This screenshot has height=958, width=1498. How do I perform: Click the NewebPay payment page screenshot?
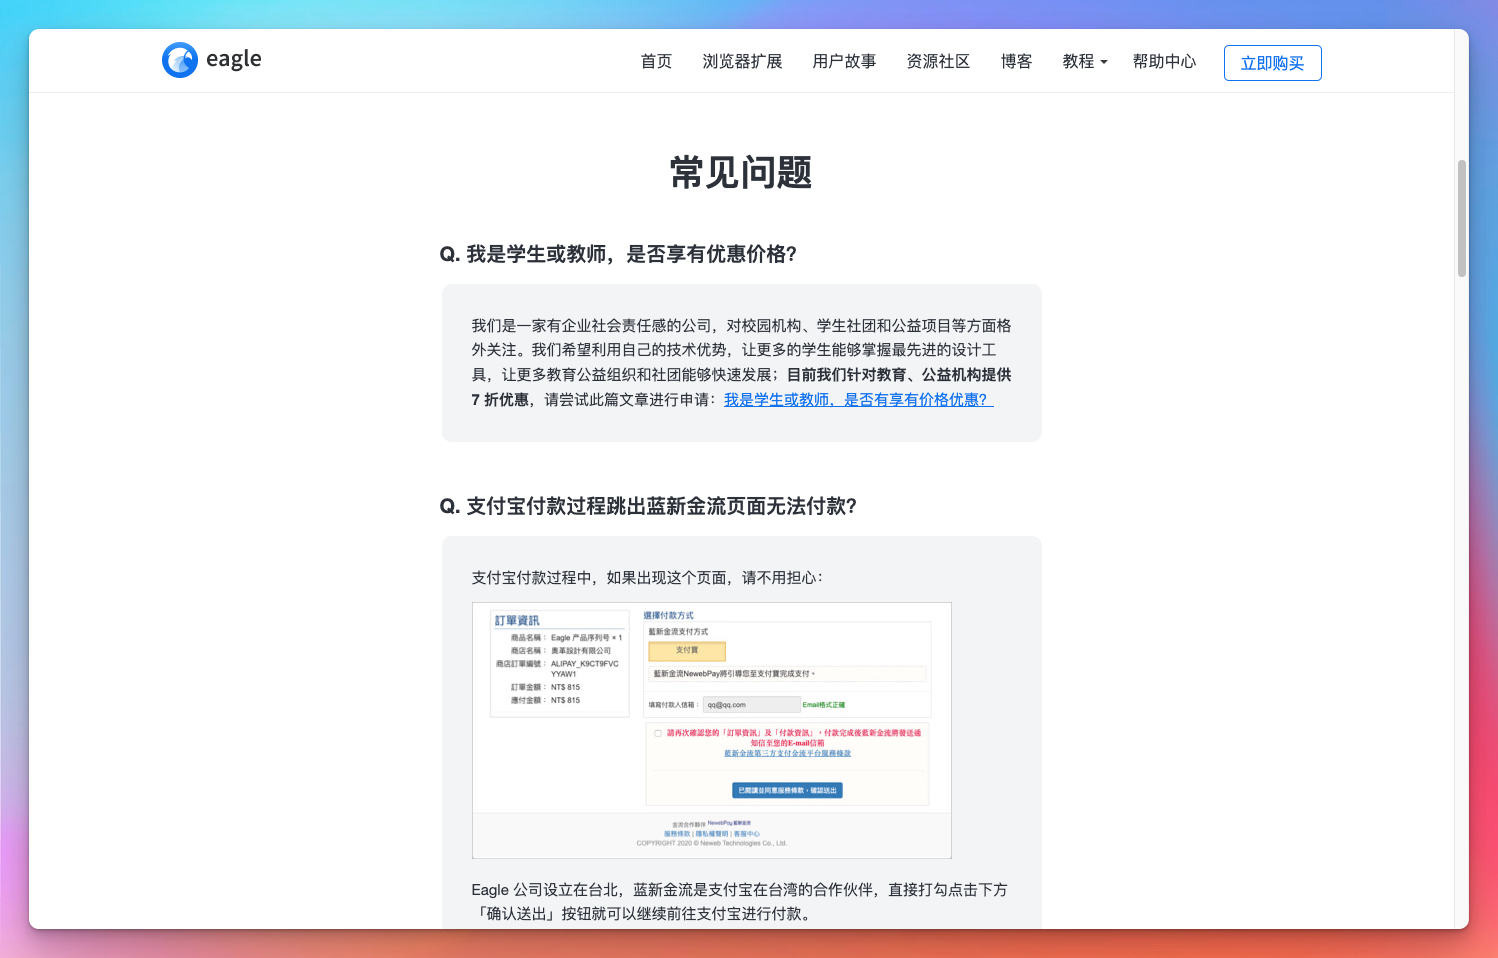click(711, 730)
